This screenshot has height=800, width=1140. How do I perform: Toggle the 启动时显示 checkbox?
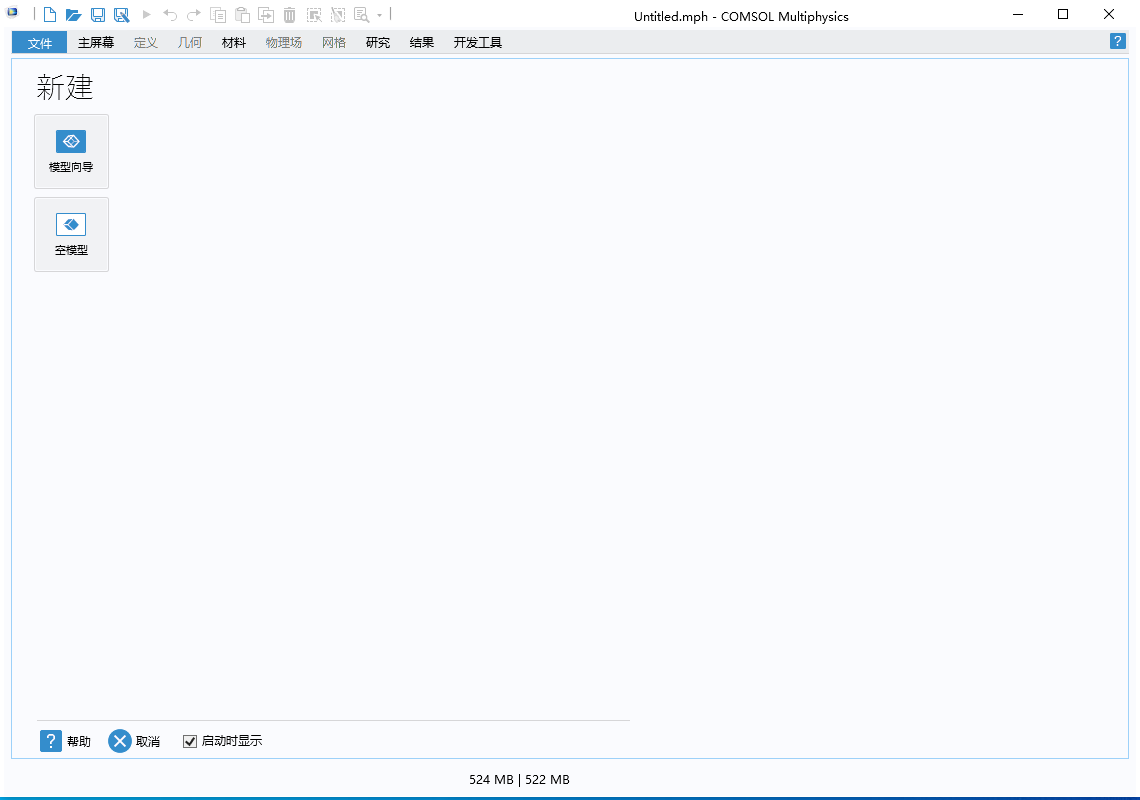(x=190, y=741)
